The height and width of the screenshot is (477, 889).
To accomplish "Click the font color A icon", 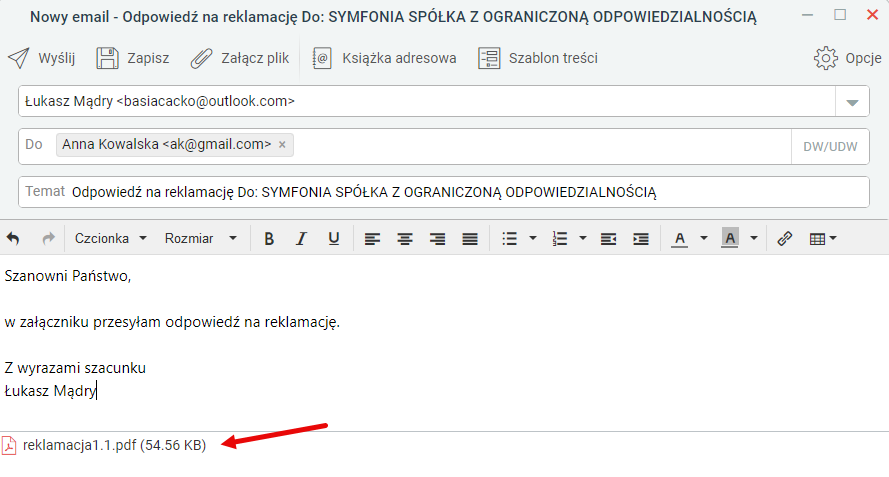I will (680, 239).
